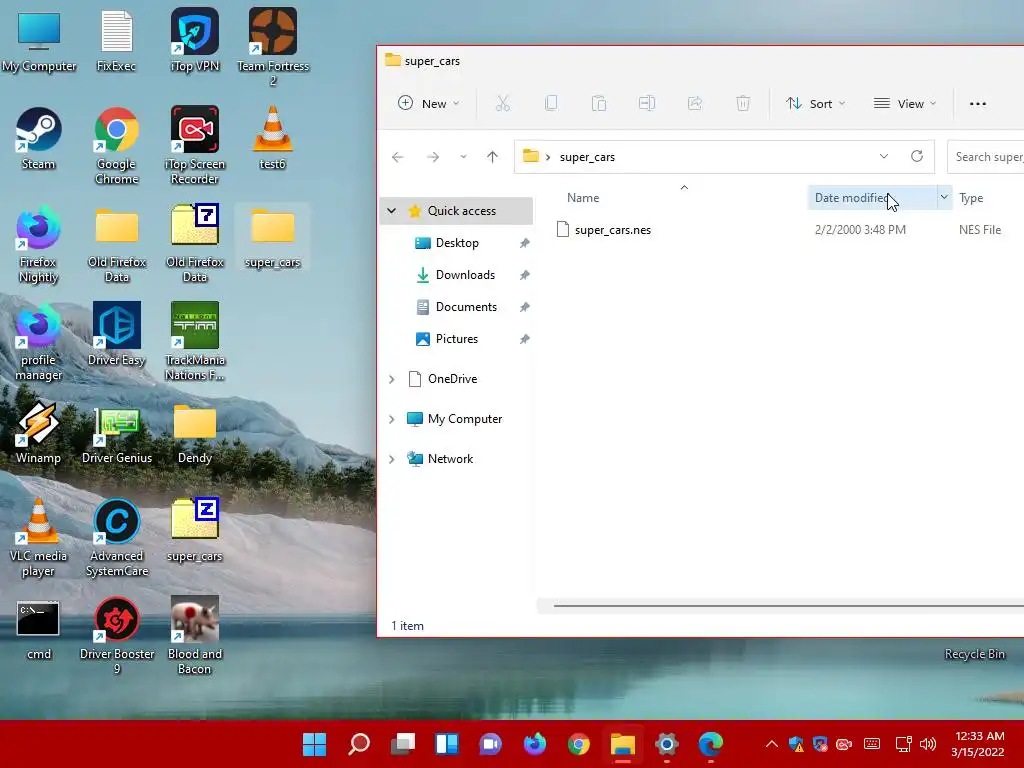The height and width of the screenshot is (768, 1024).
Task: Navigate up one folder level
Action: pos(492,157)
